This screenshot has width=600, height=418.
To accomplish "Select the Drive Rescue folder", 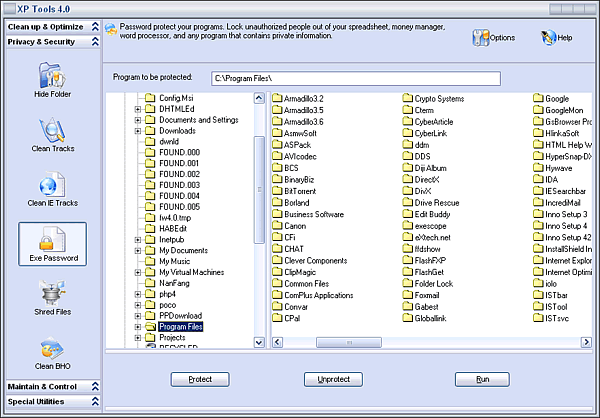I will tap(431, 202).
